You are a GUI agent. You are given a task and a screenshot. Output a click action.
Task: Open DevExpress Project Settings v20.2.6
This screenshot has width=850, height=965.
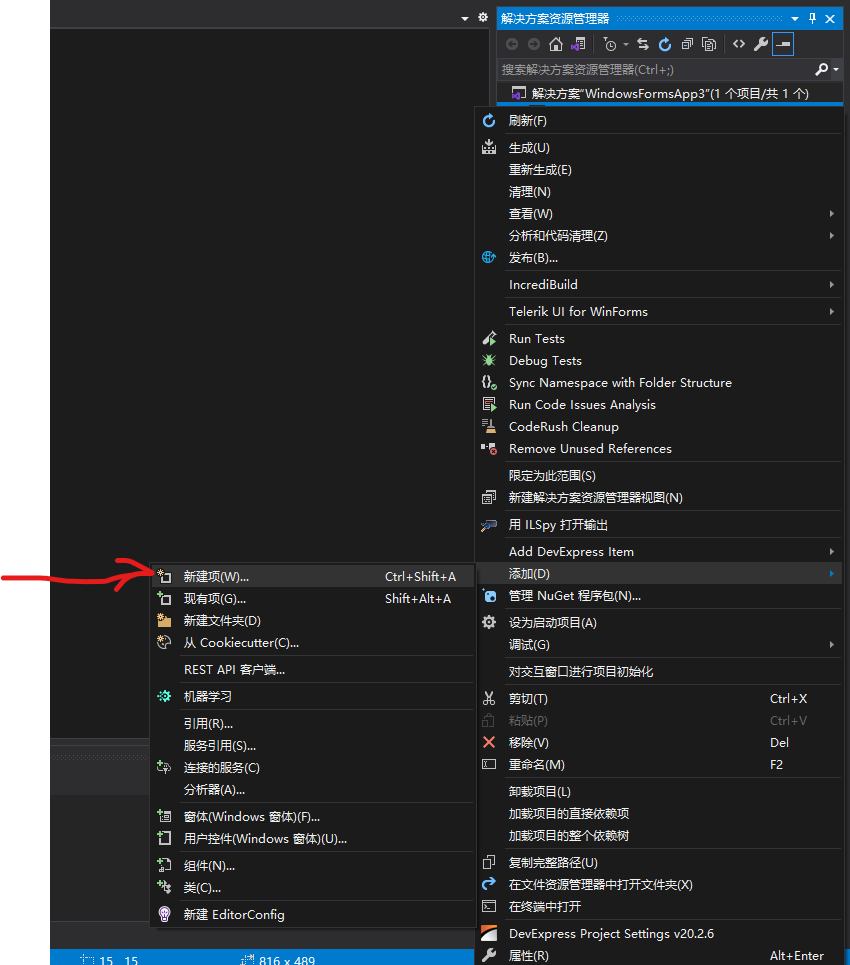[659, 934]
